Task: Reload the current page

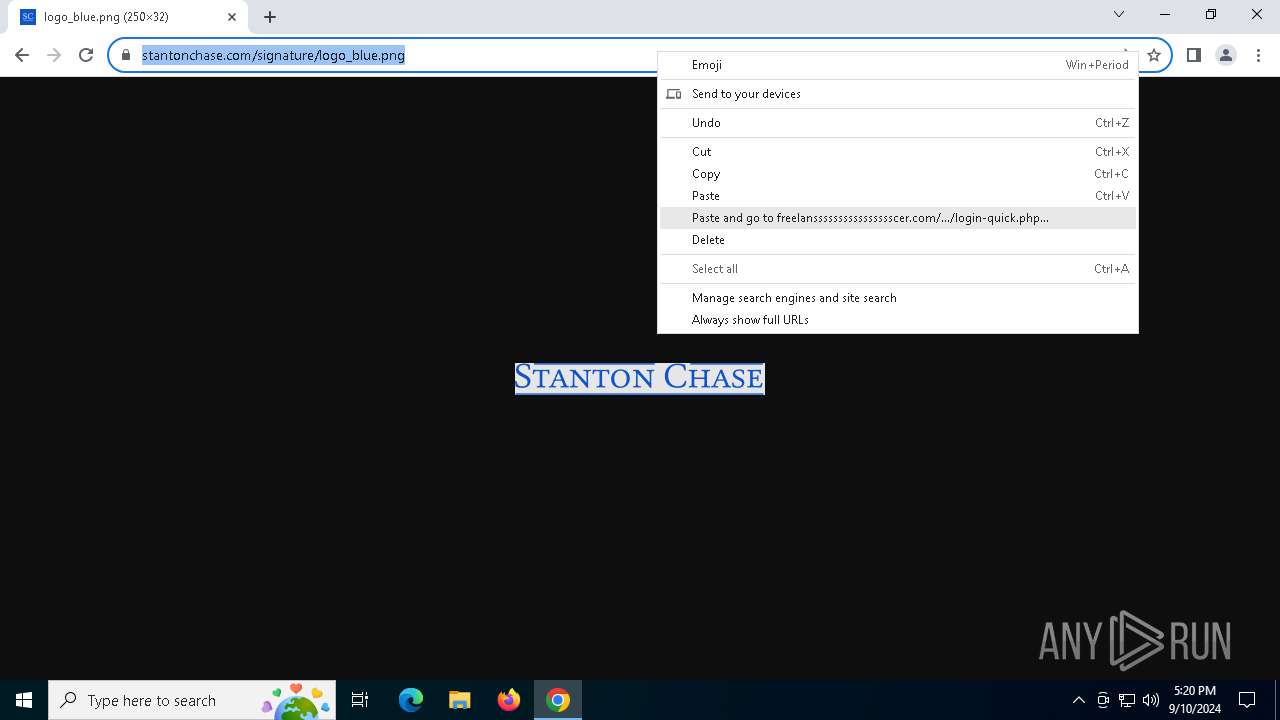Action: (x=86, y=55)
